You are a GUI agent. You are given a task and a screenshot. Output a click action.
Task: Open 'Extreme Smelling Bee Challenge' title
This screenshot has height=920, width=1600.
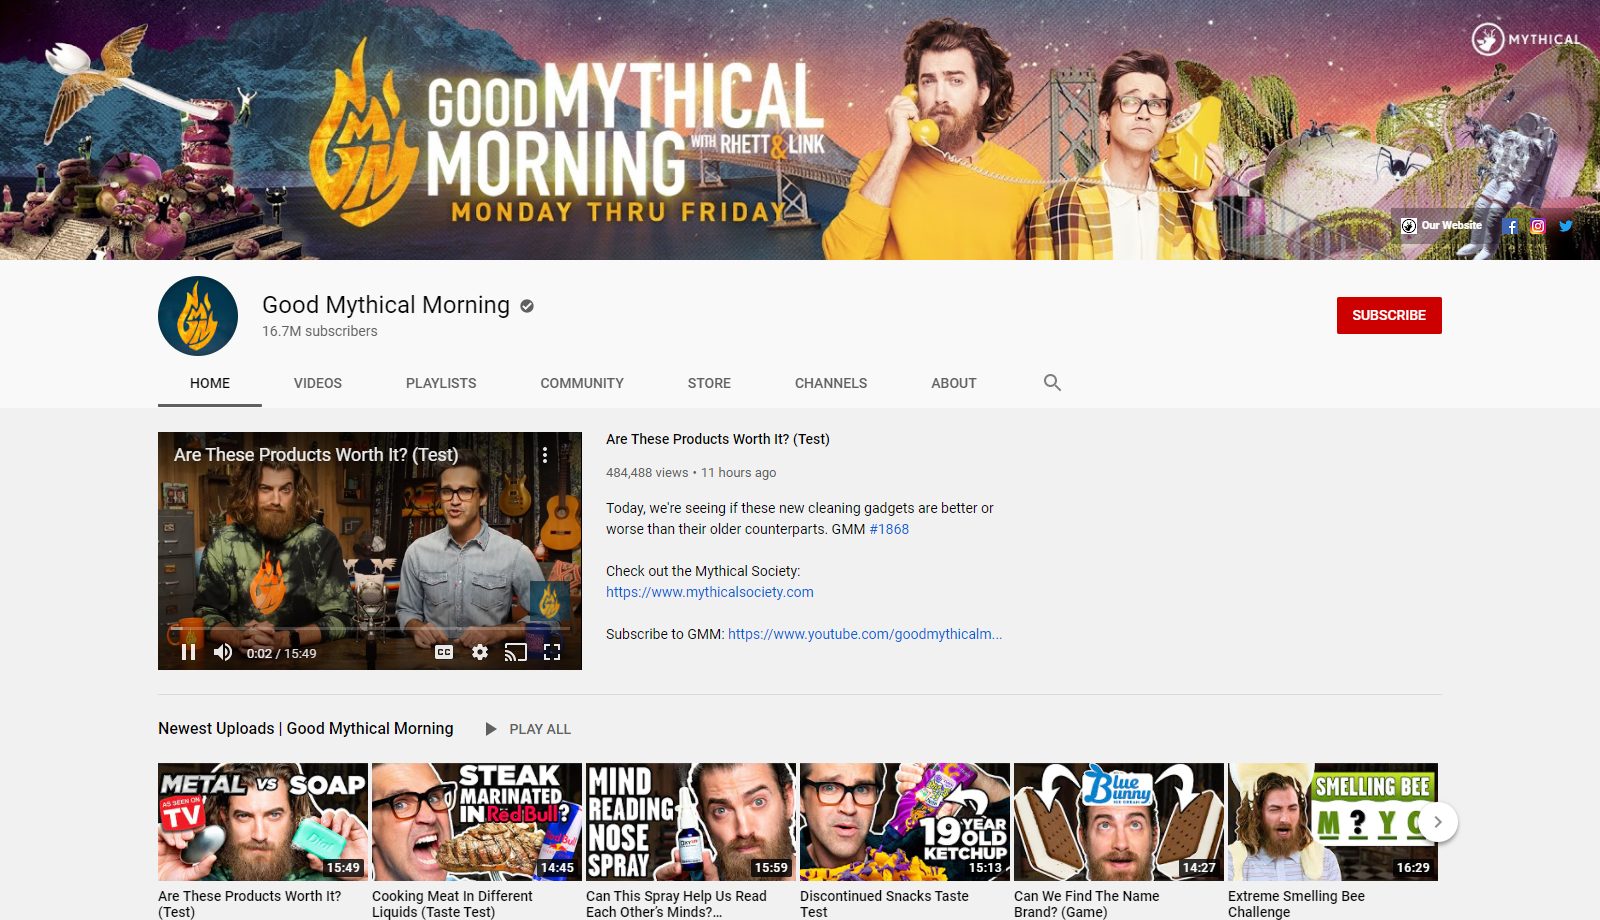tap(1296, 904)
